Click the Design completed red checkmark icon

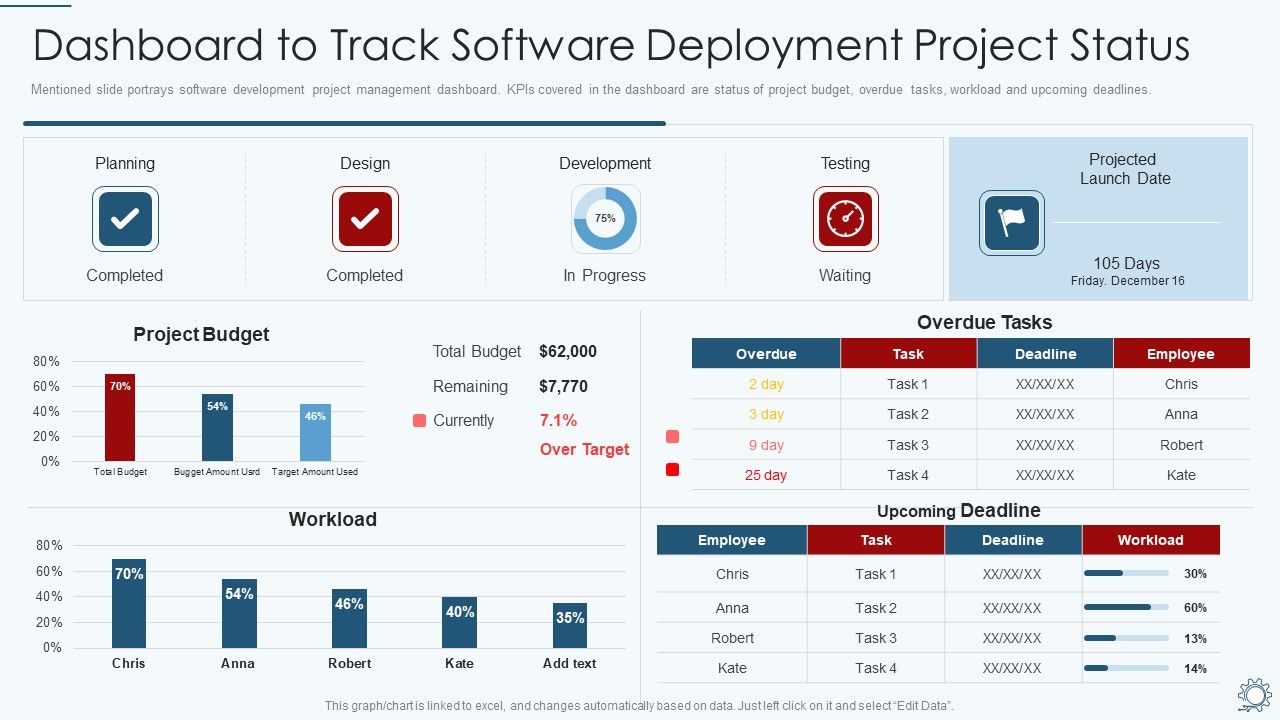pos(365,219)
